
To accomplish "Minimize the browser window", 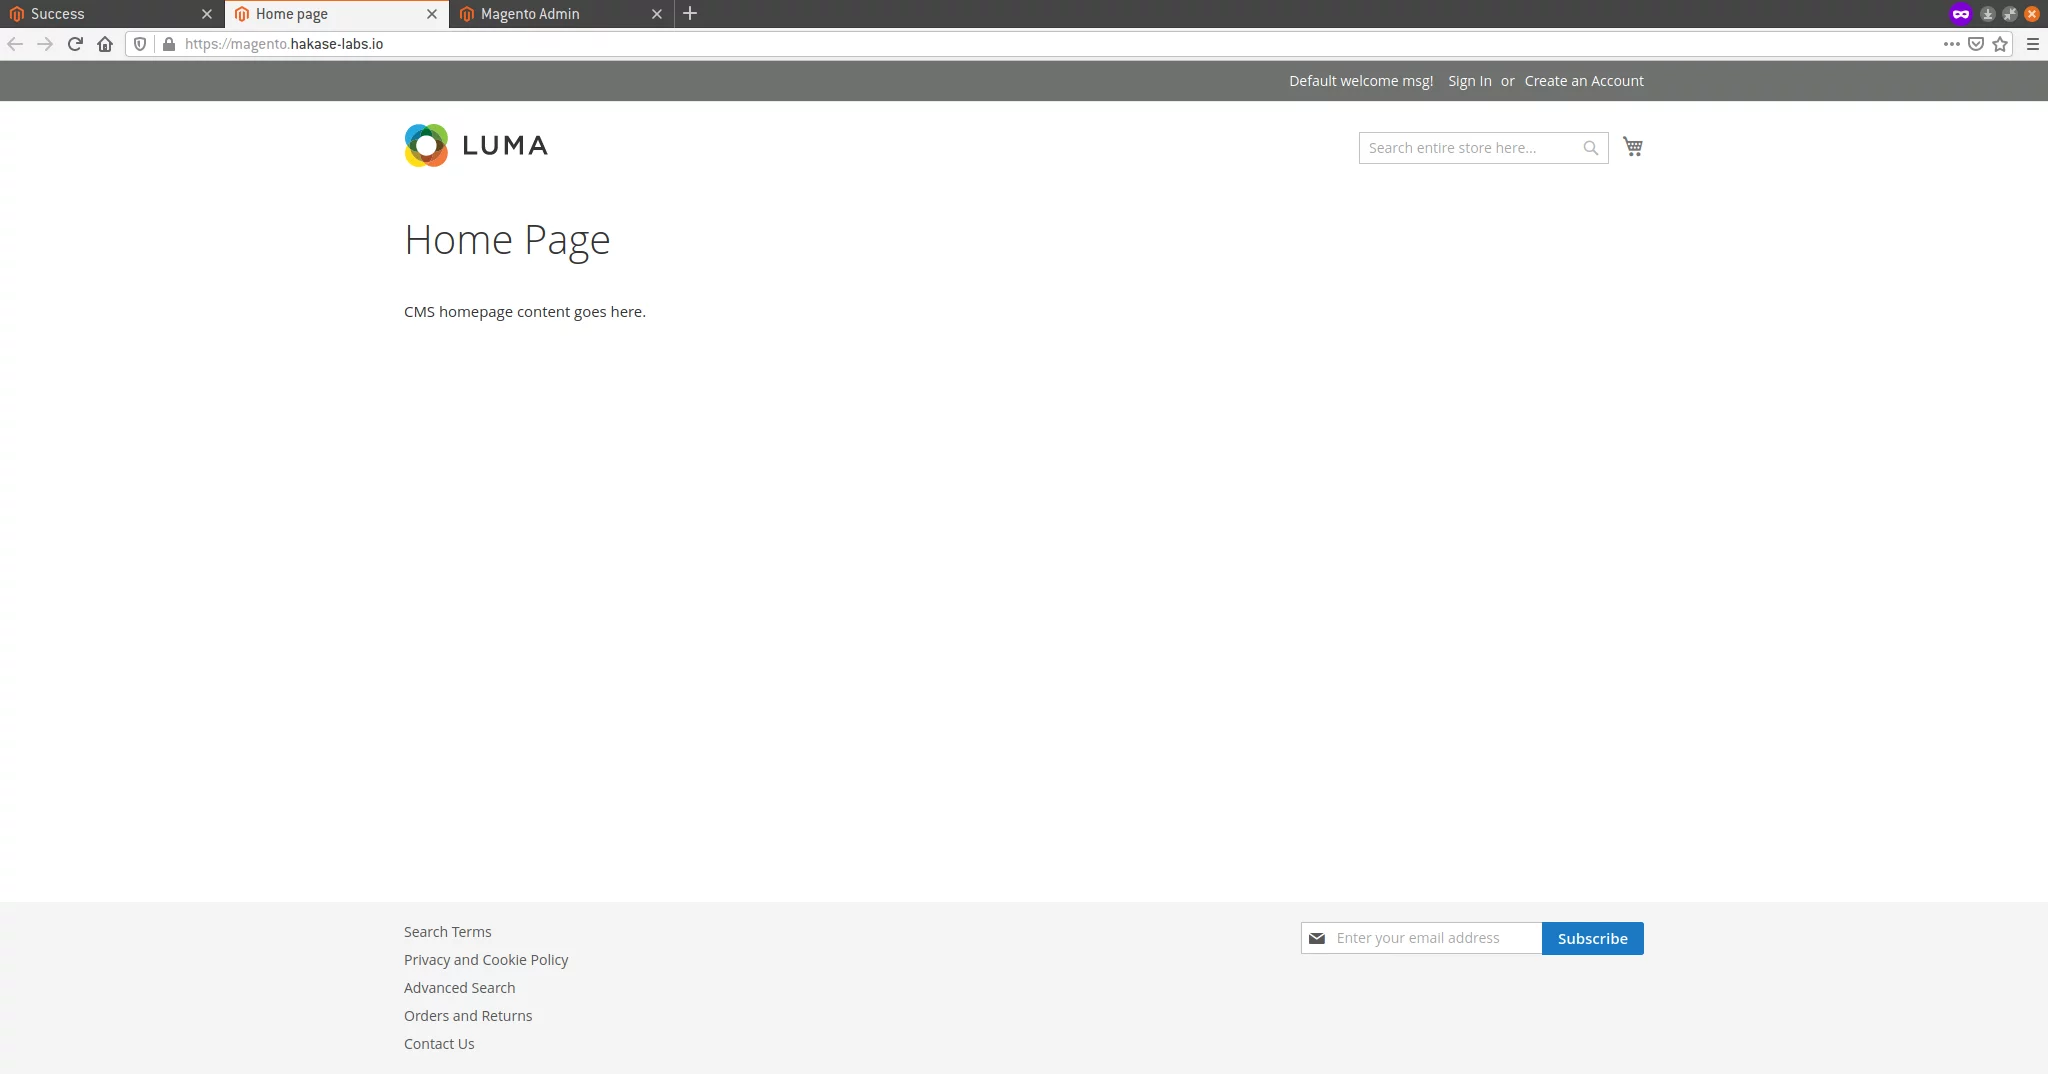I will pos(1988,14).
